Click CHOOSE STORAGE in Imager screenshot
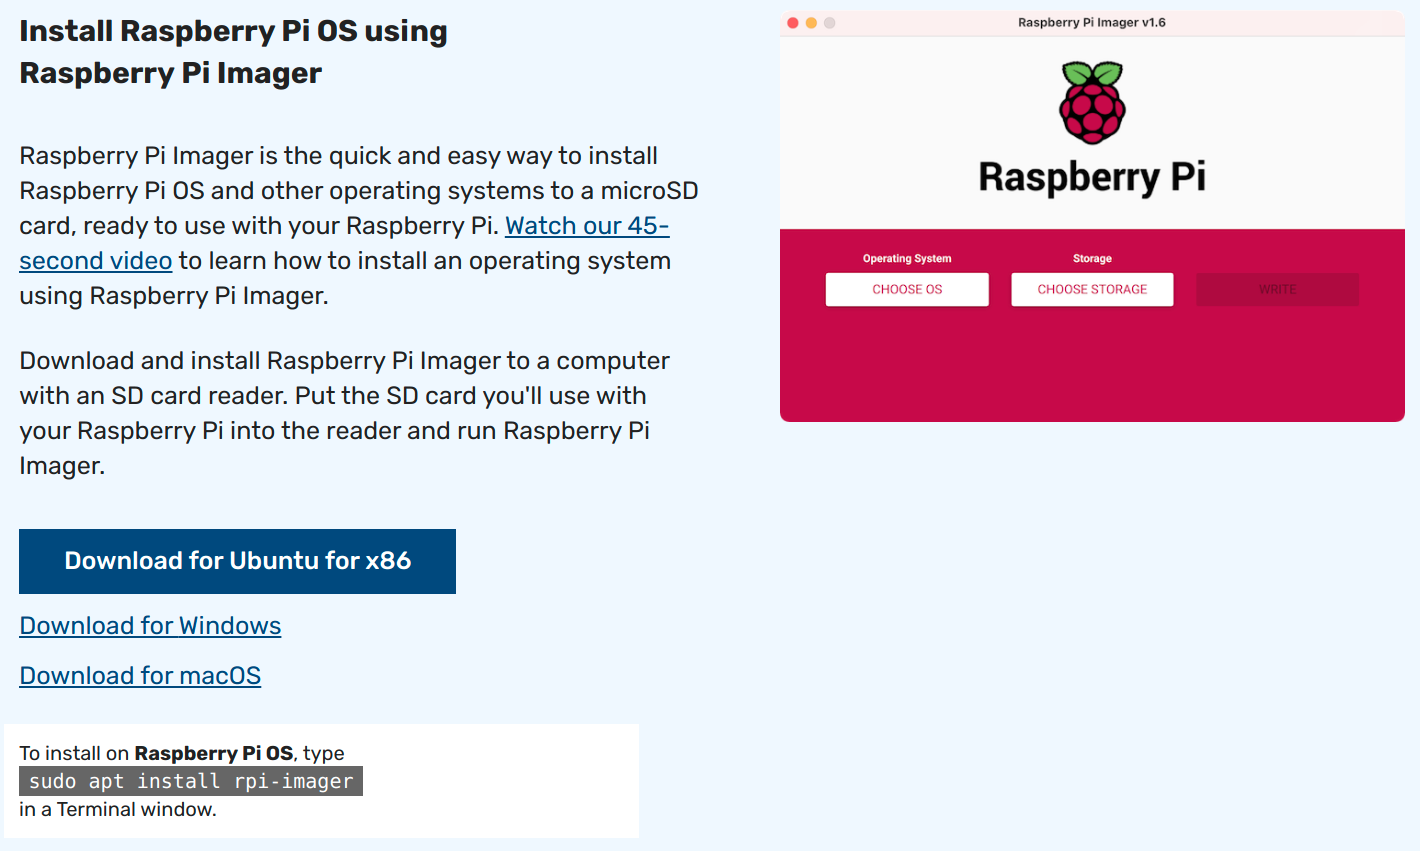Viewport: 1420px width, 851px height. [x=1092, y=289]
